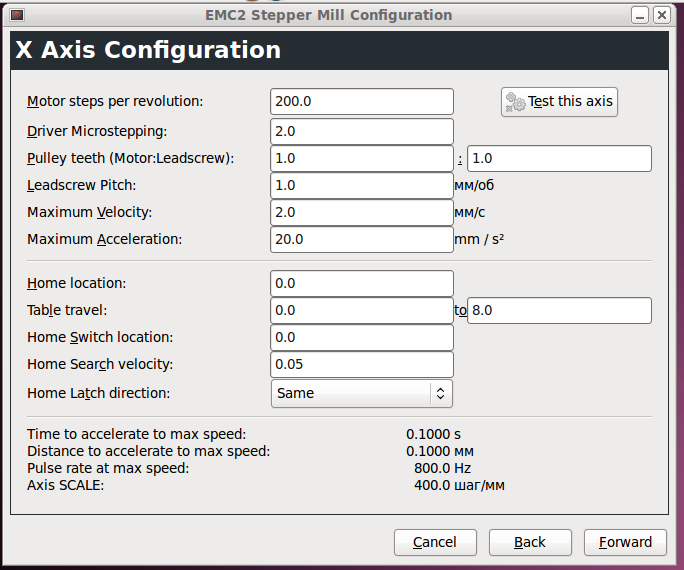Minimize the EMC2 configuration window
The height and width of the screenshot is (570, 684).
point(639,15)
